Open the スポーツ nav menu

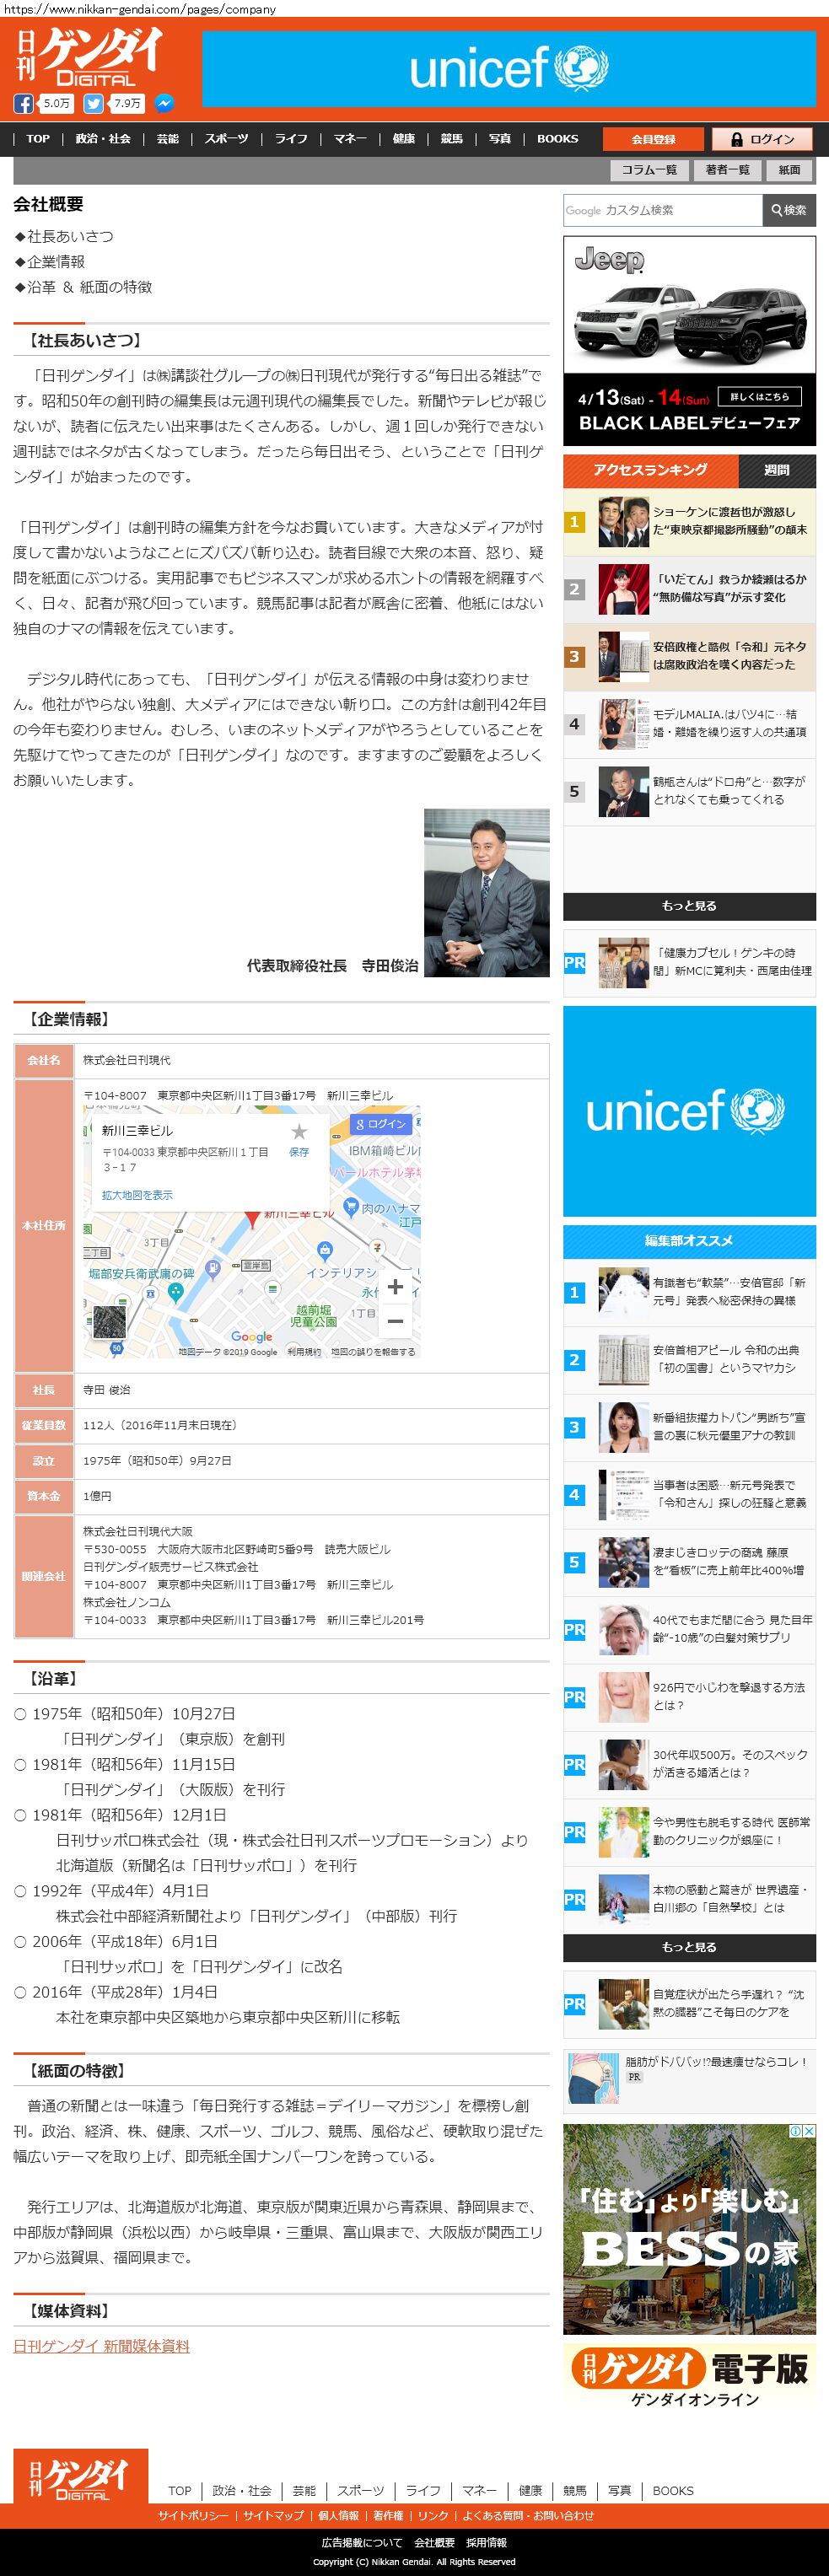pos(227,139)
